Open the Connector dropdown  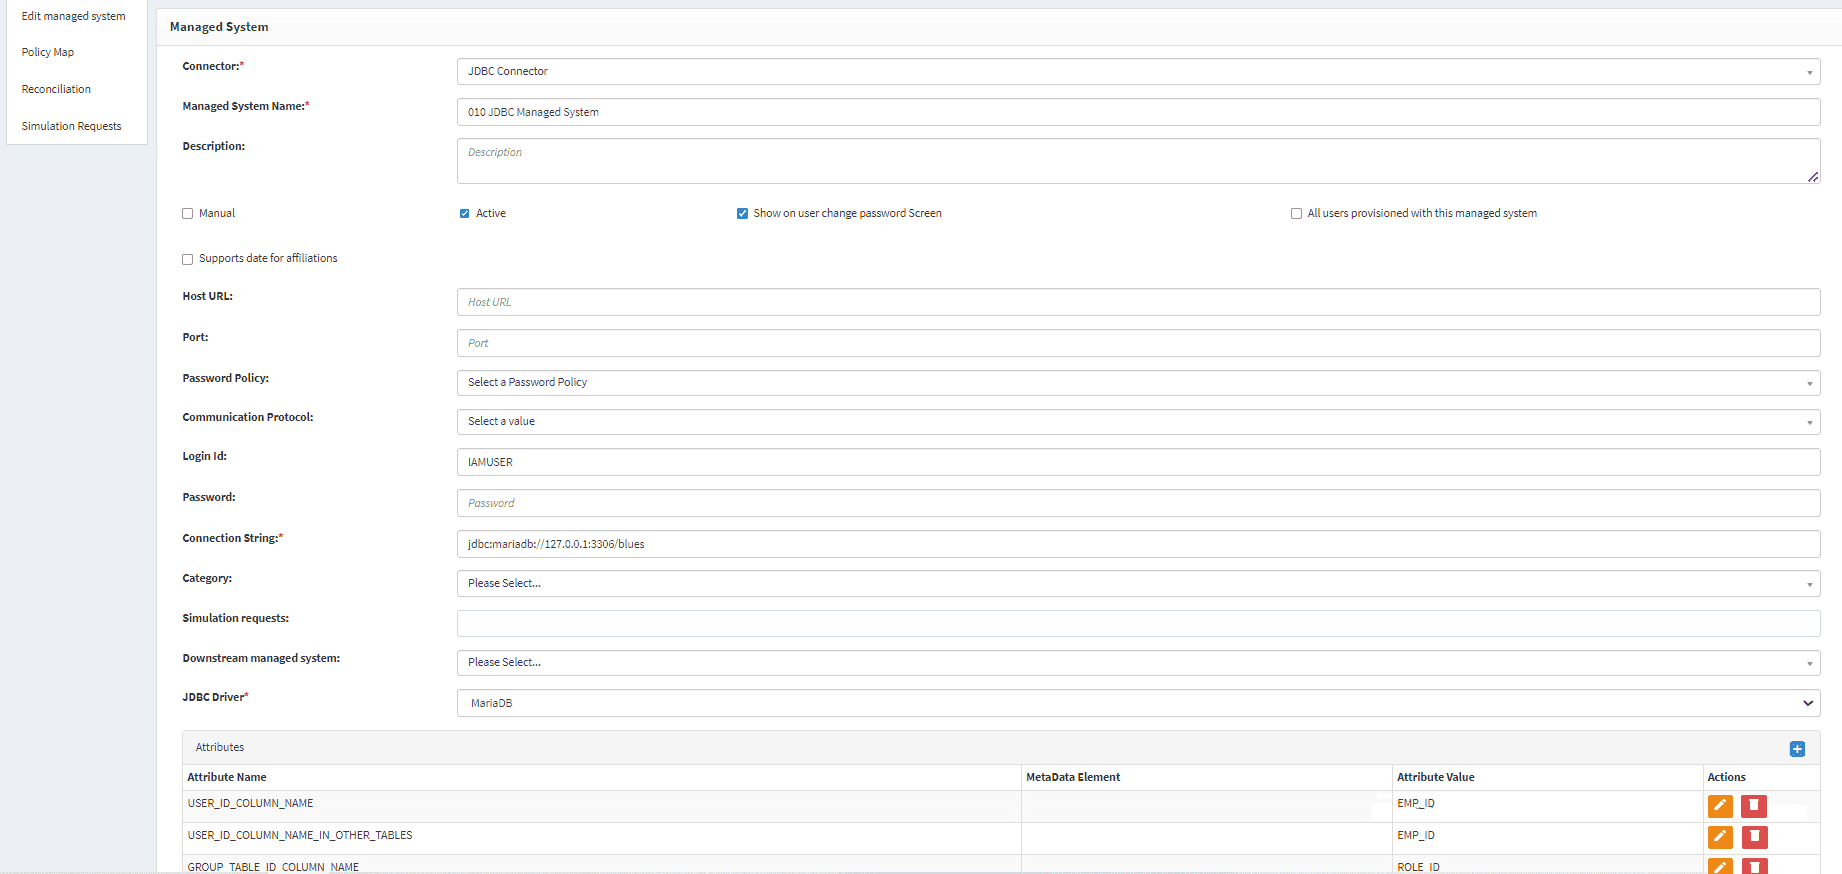click(1137, 72)
